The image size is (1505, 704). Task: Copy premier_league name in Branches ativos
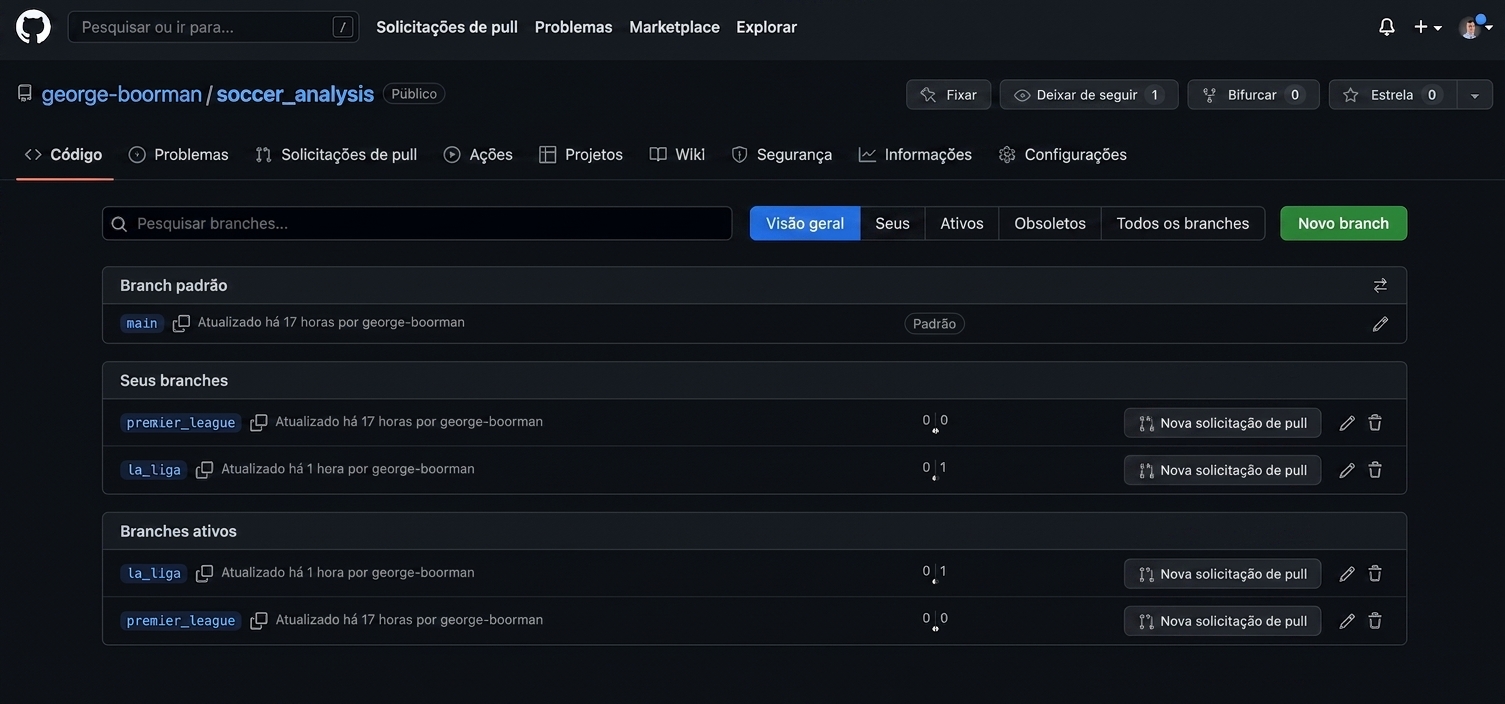point(258,621)
